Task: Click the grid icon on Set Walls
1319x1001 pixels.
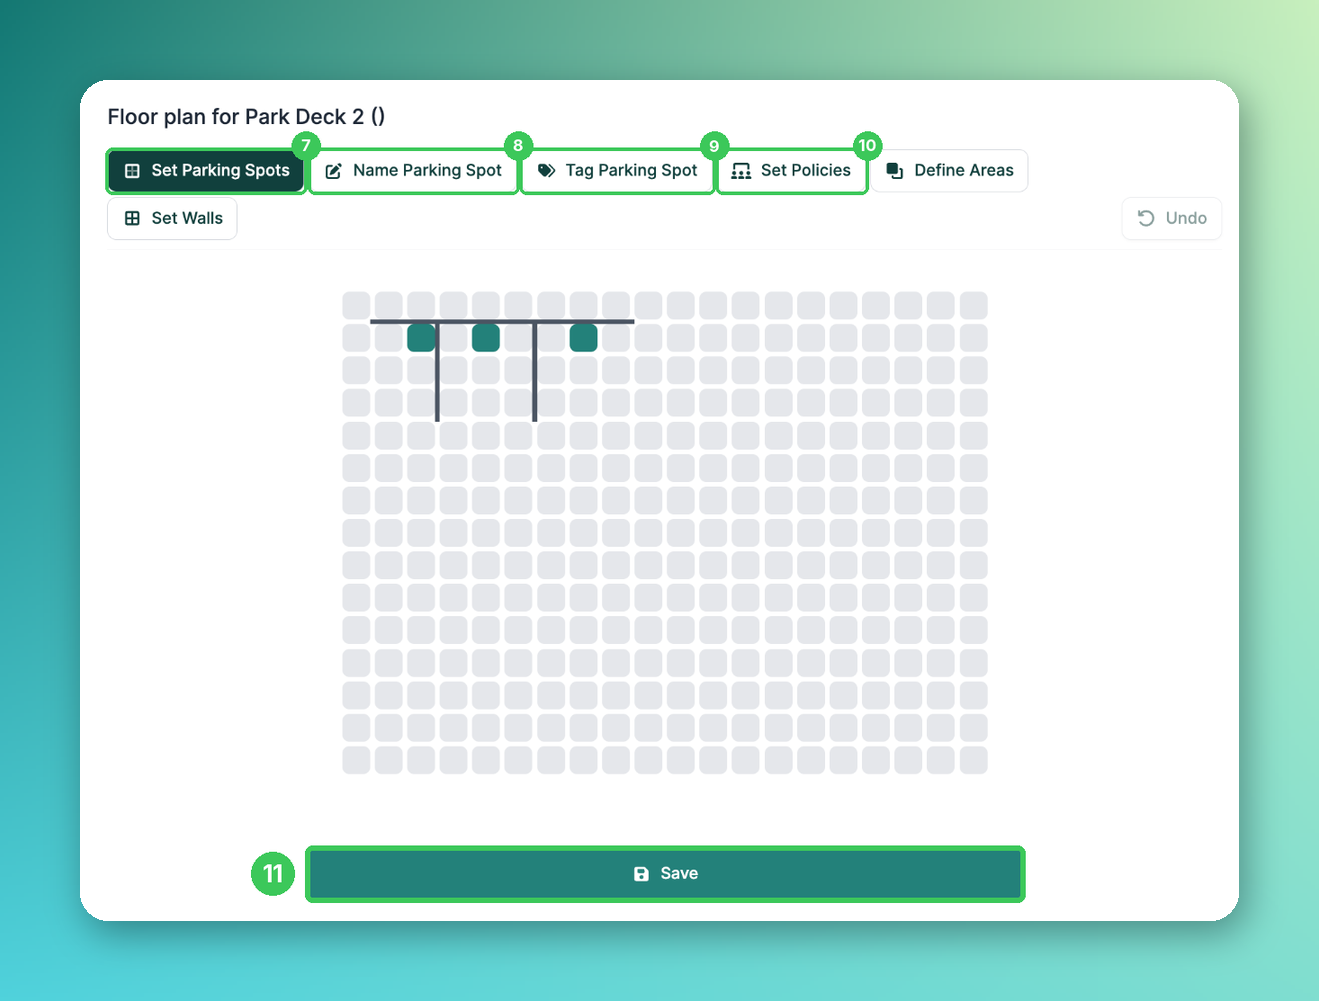Action: click(132, 218)
